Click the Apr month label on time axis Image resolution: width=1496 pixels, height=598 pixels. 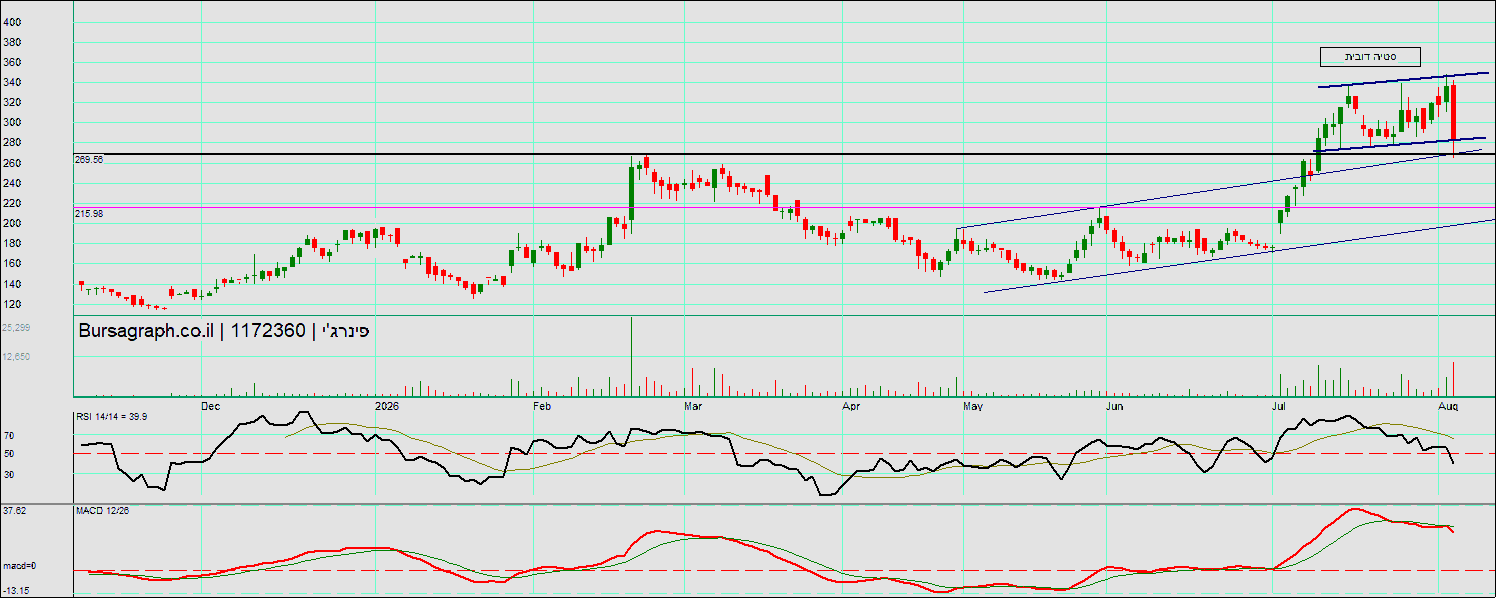[852, 407]
